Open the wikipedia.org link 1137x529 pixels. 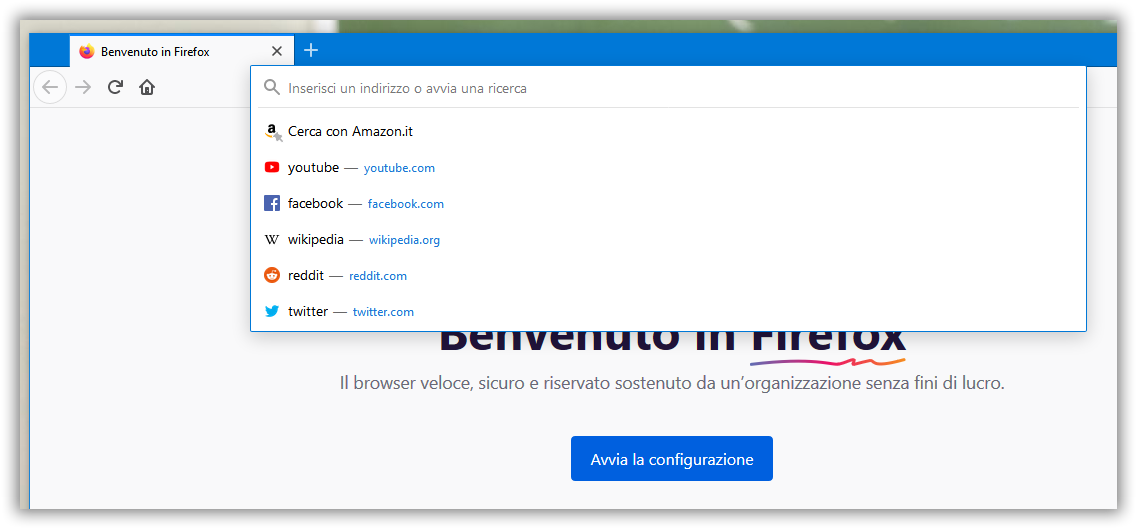click(405, 240)
